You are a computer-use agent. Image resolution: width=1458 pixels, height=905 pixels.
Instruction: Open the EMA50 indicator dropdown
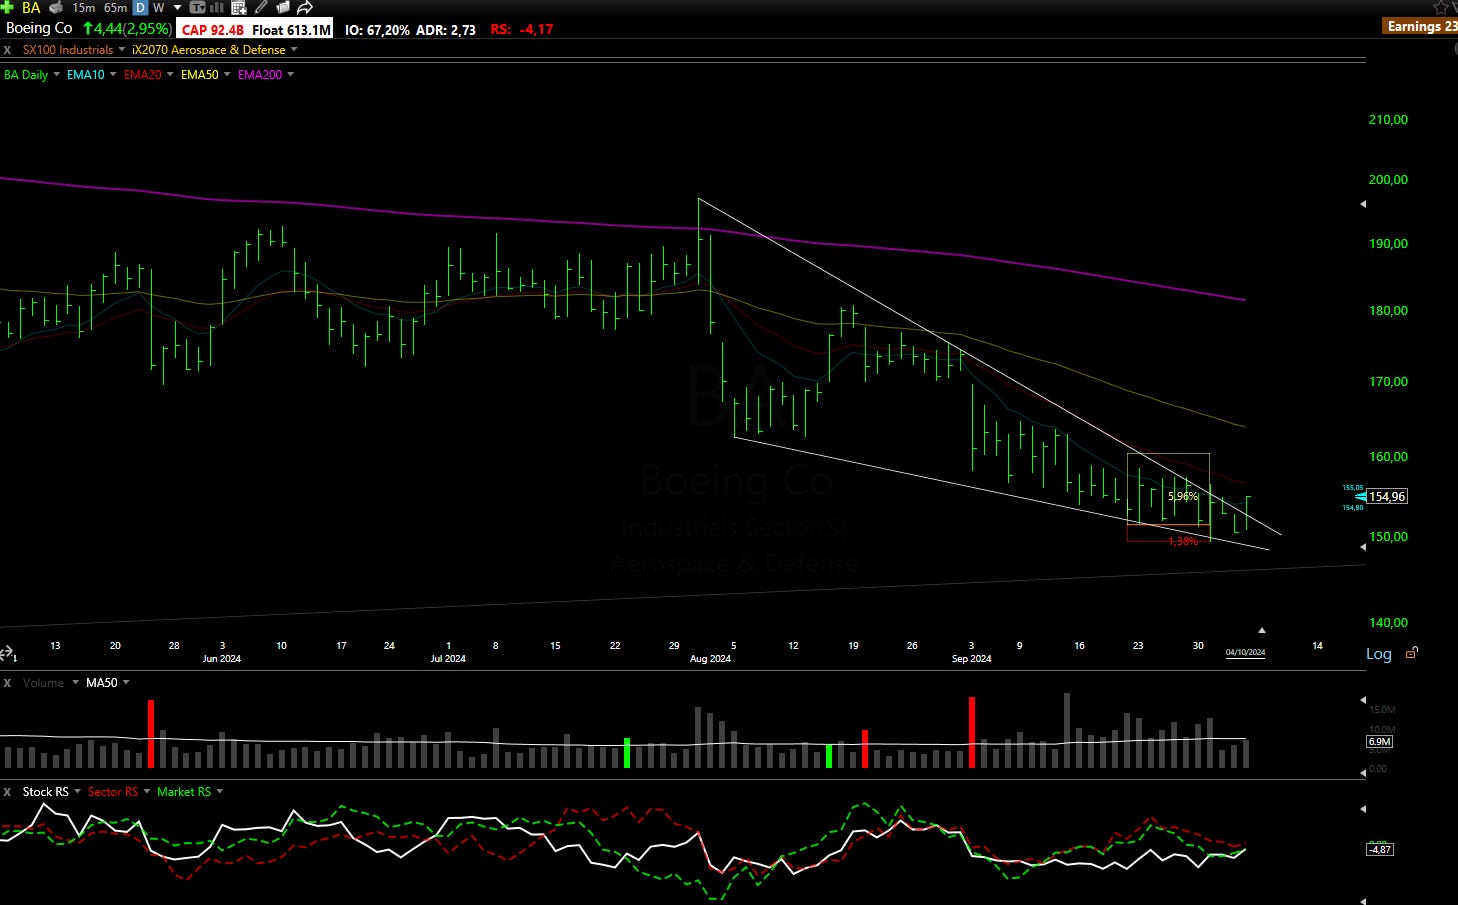click(227, 74)
